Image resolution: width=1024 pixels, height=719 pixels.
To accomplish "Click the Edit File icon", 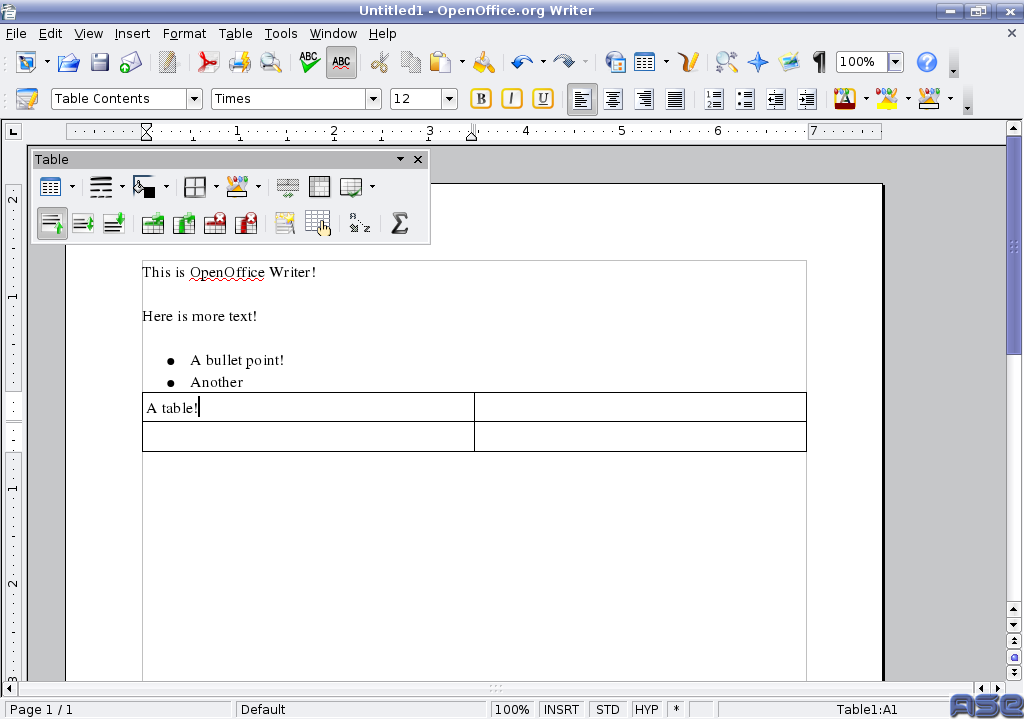I will click(x=168, y=63).
